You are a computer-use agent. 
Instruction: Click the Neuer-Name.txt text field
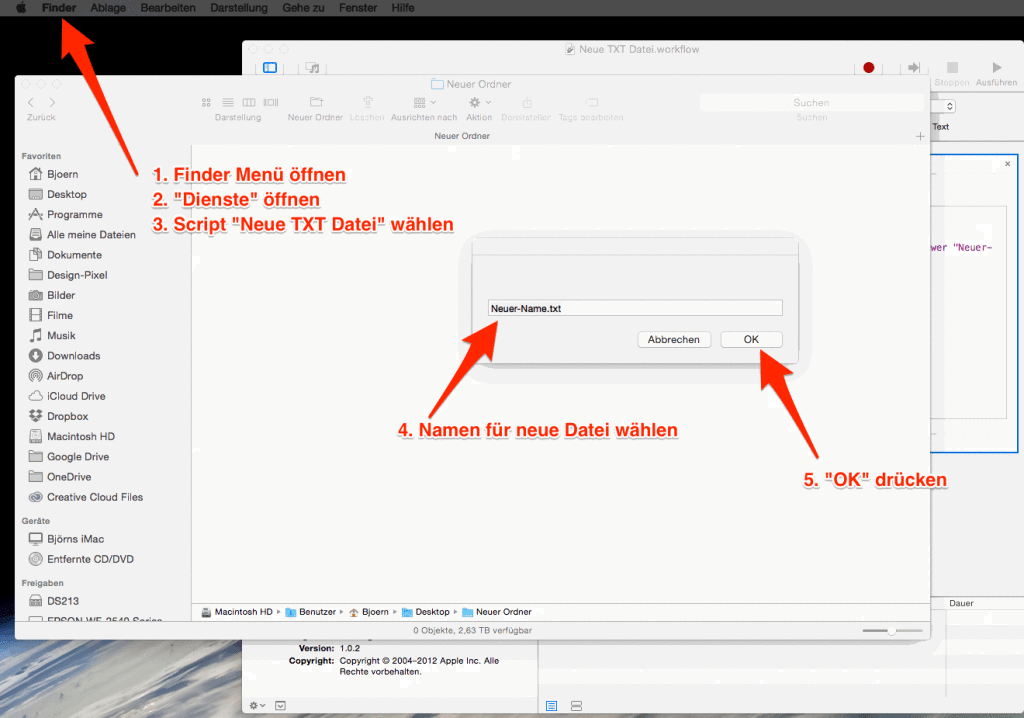point(635,308)
